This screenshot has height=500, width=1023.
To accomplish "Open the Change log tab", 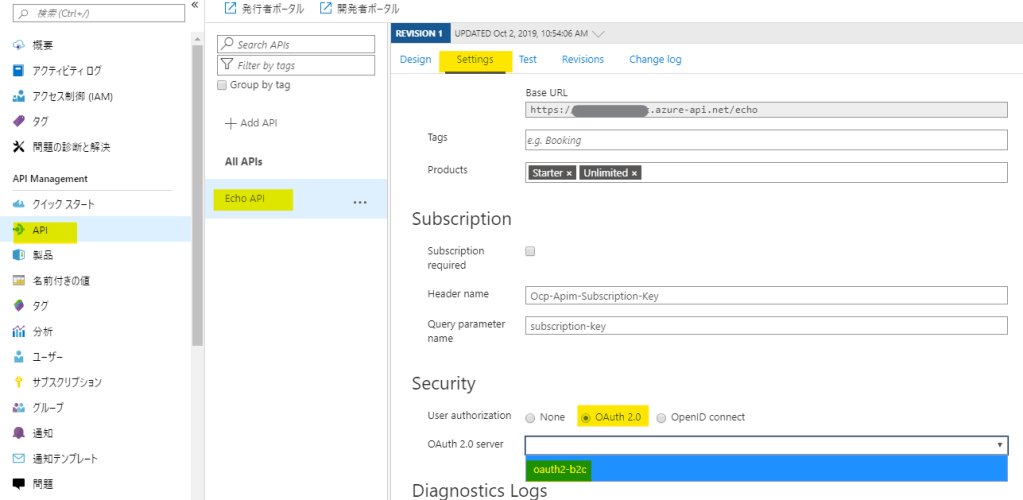I will (655, 59).
